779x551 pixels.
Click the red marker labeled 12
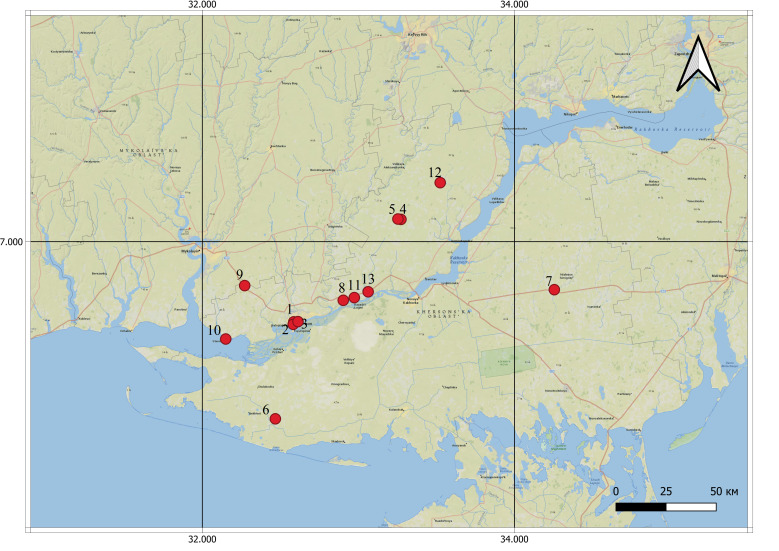[x=439, y=182]
